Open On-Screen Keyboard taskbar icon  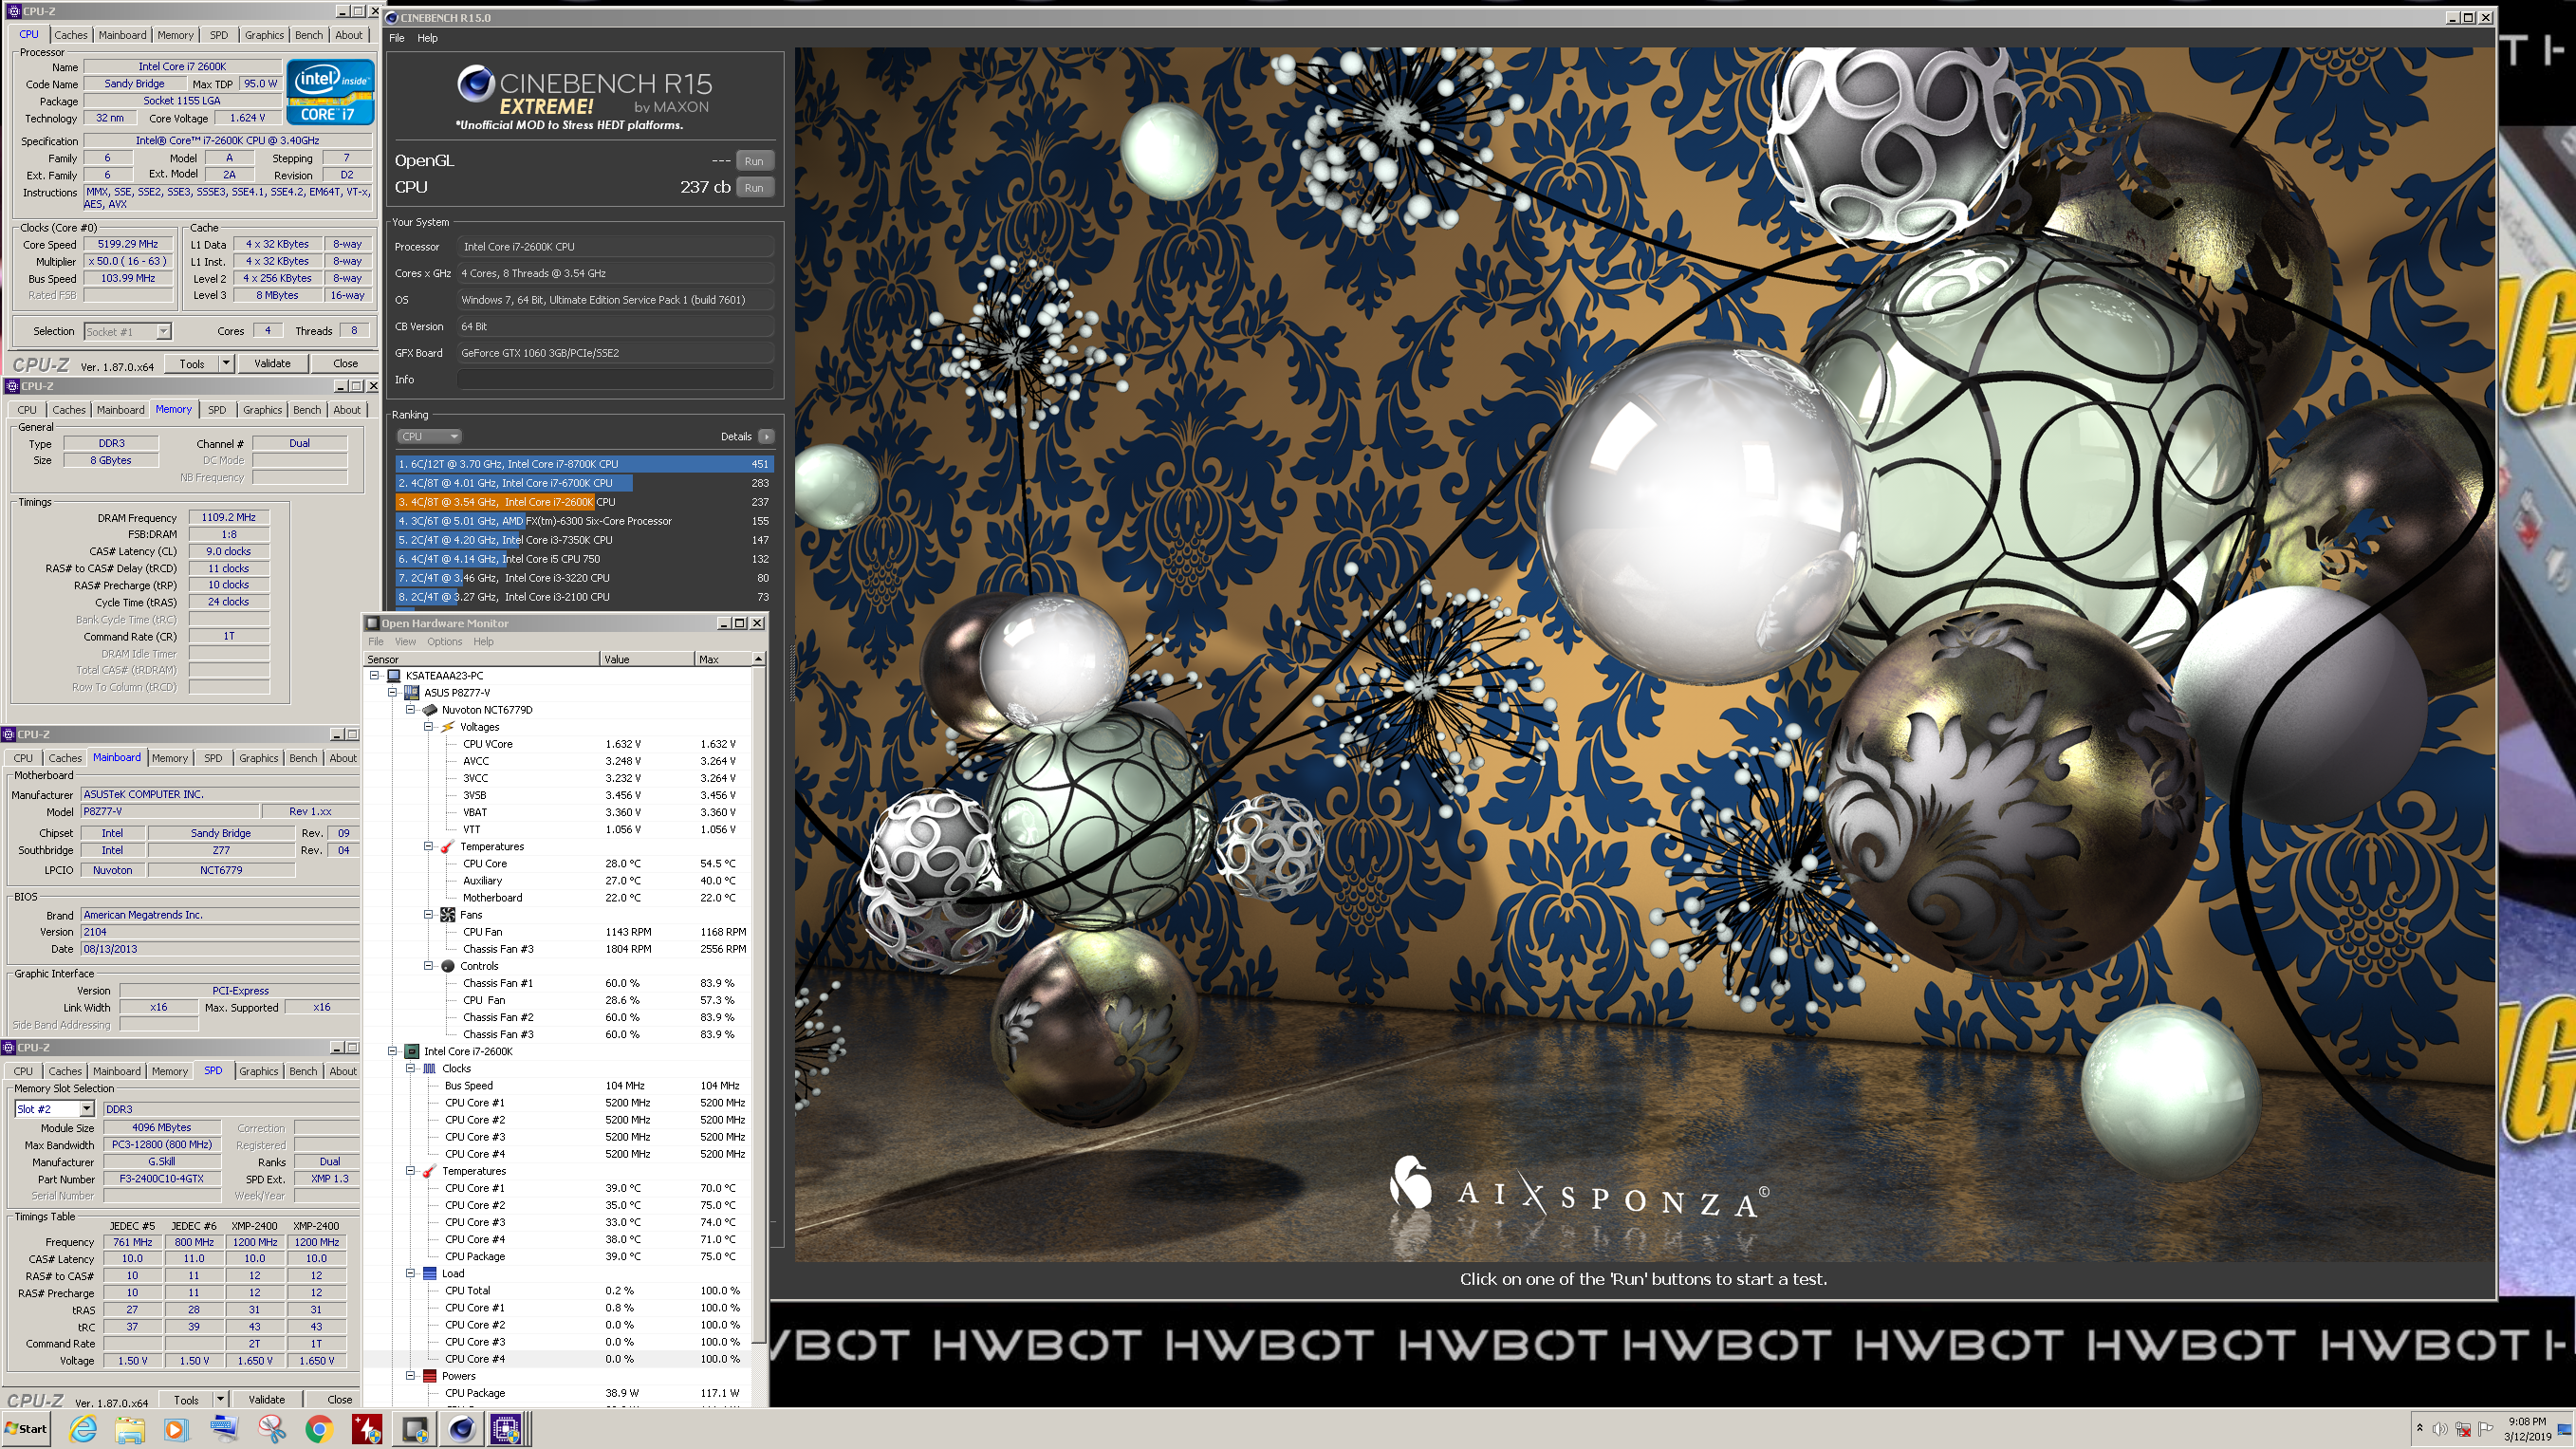[223, 1429]
